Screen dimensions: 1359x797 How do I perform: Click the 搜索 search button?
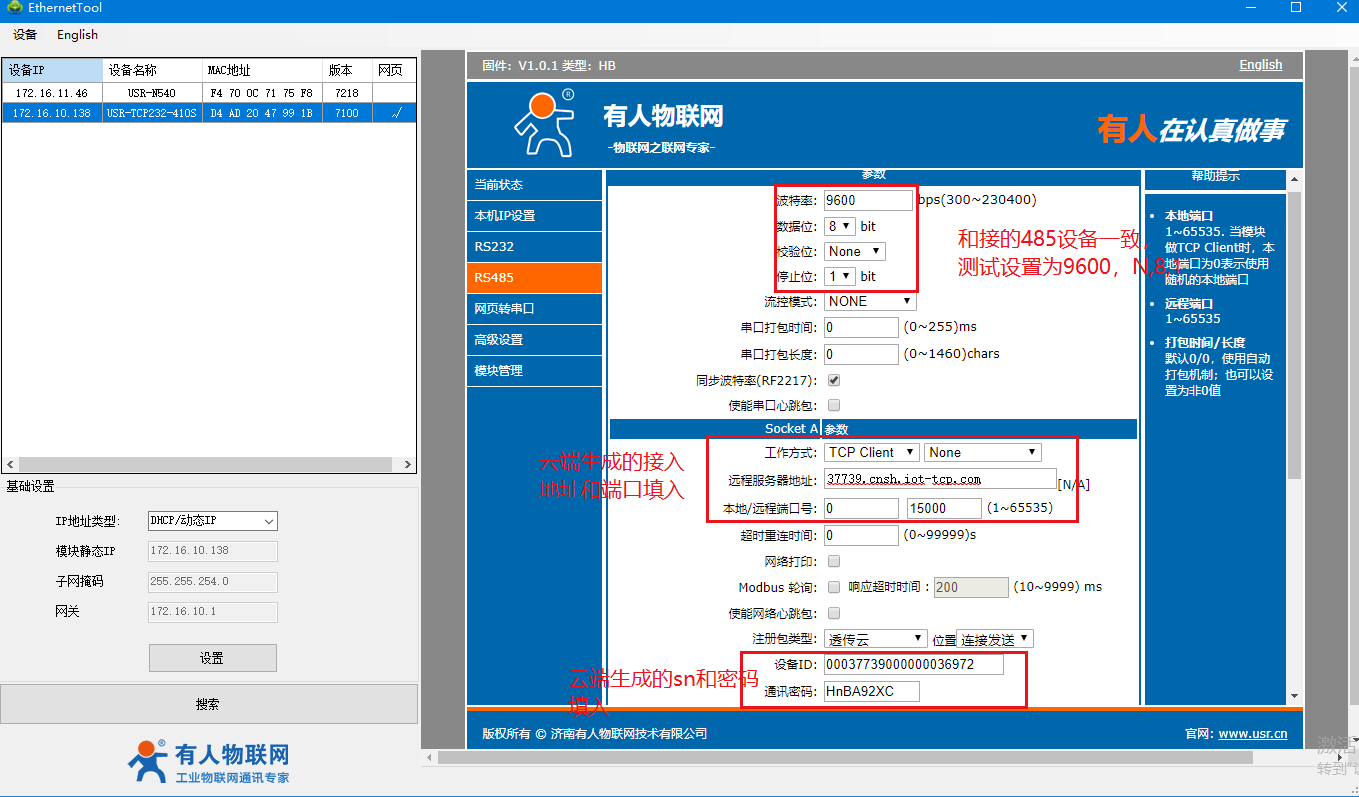208,704
